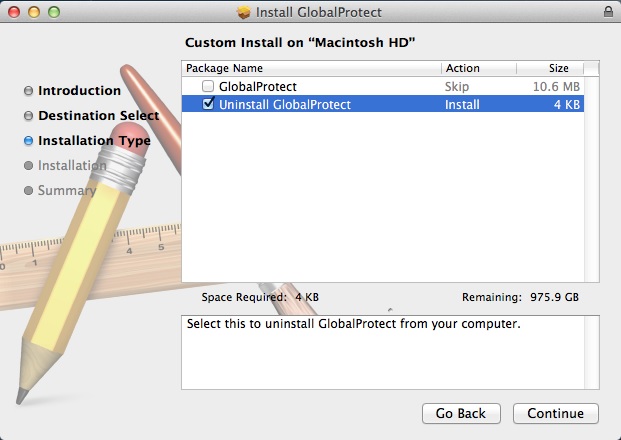Click the package icon beside Install GlobalProtect title

[244, 12]
